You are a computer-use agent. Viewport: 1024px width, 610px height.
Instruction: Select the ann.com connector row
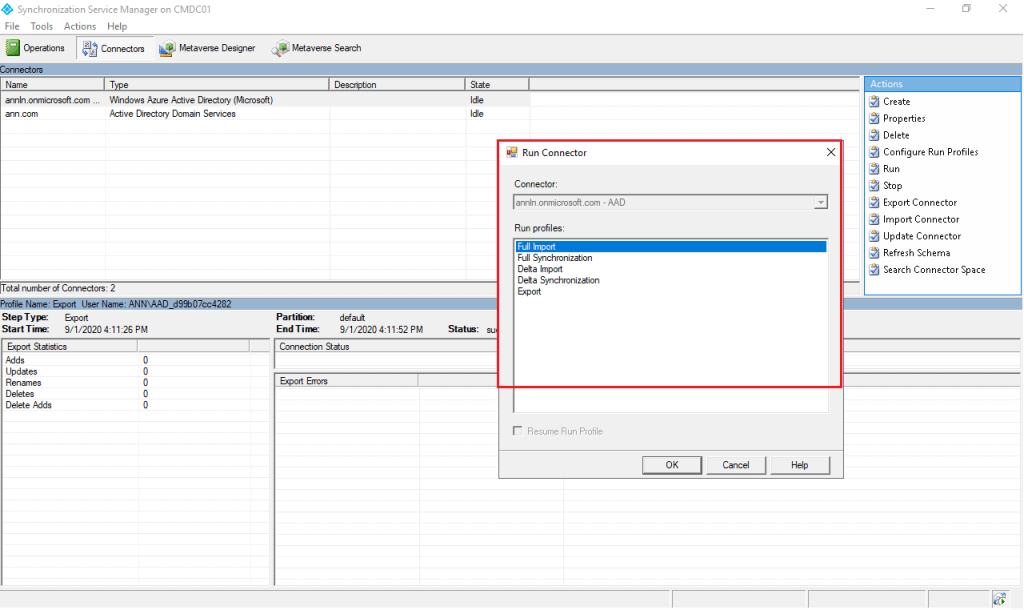[265, 114]
